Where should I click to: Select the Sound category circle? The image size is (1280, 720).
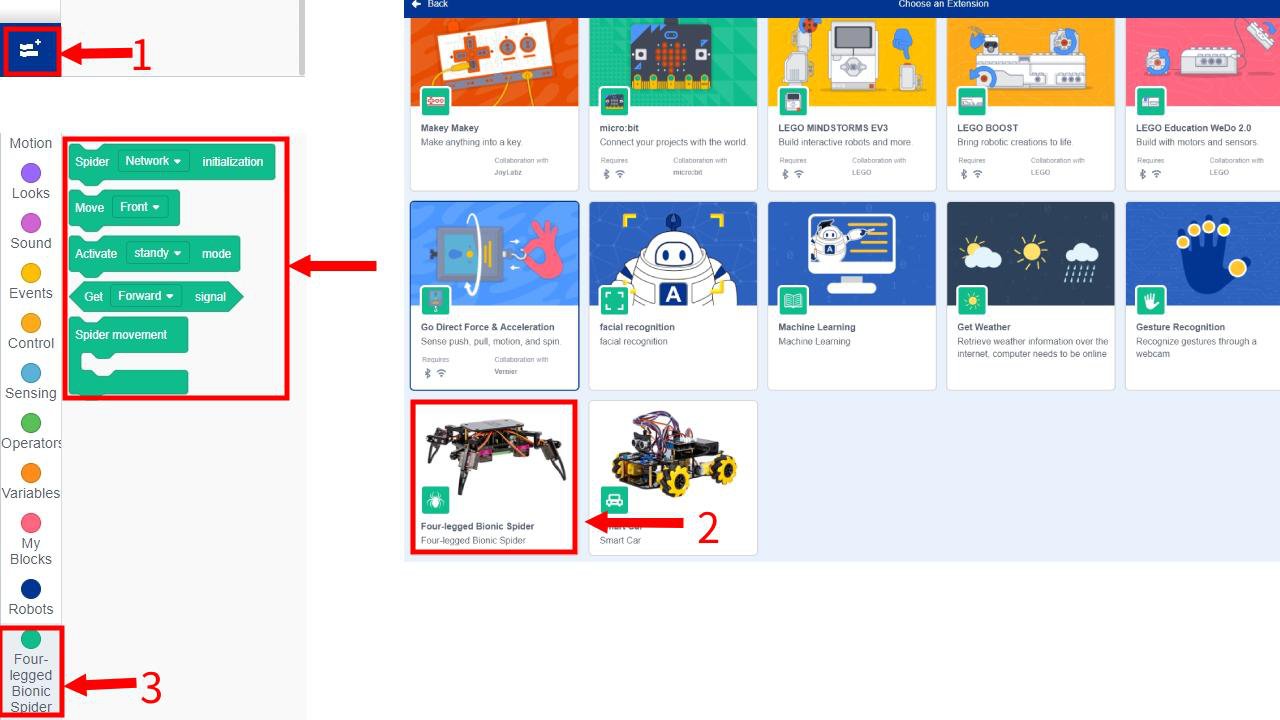pos(31,223)
